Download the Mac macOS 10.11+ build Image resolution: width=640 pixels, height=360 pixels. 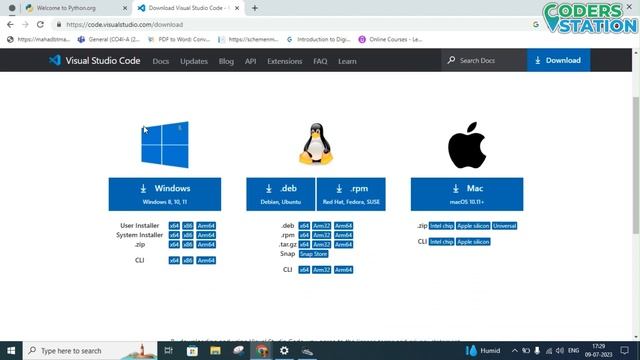pos(467,194)
